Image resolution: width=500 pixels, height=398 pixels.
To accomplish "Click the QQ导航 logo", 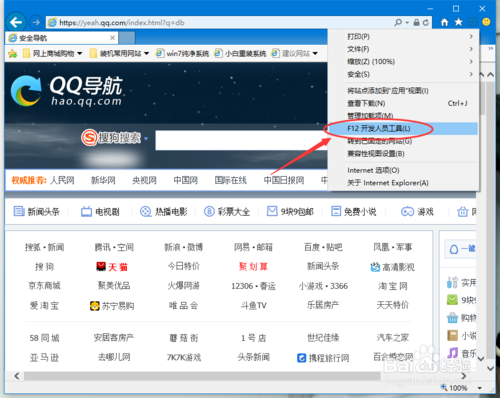I will (67, 90).
